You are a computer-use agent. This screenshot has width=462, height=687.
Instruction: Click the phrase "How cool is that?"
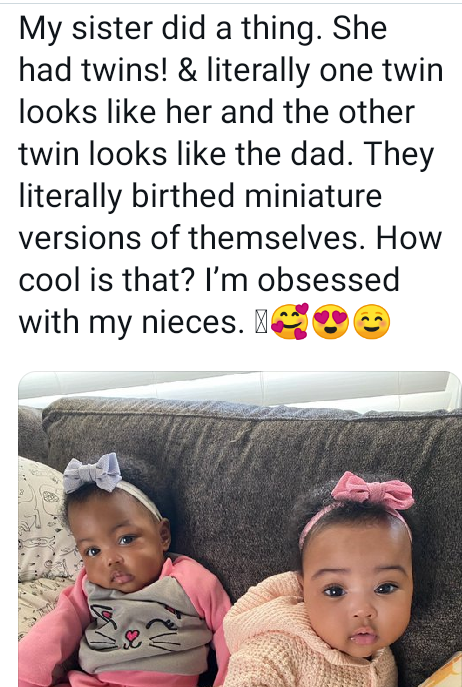pos(231,259)
